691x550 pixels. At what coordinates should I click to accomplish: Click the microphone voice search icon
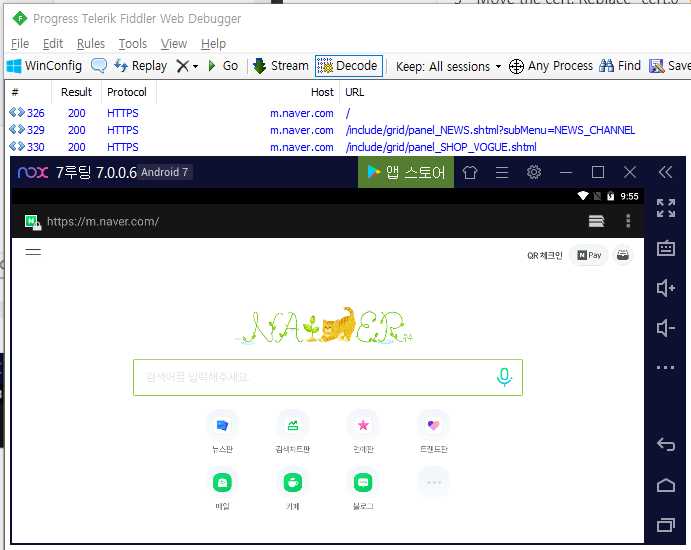pos(504,377)
